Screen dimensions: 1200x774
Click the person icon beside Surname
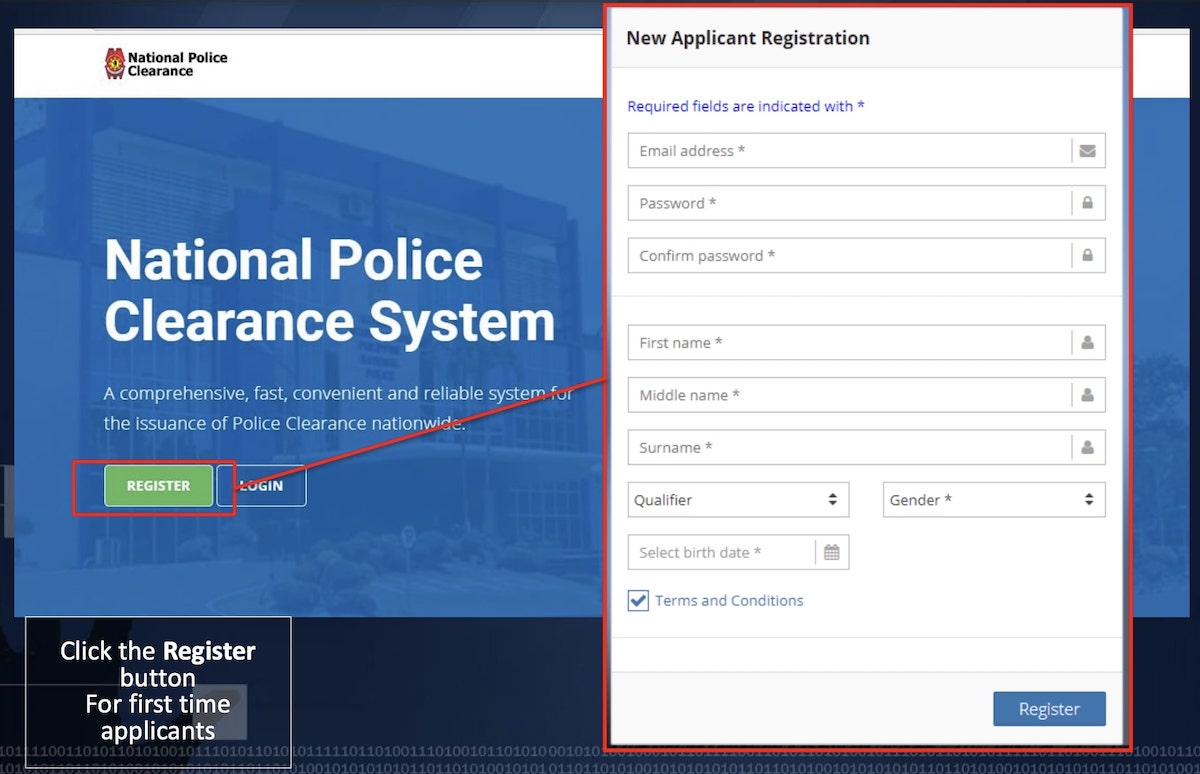pyautogui.click(x=1088, y=447)
